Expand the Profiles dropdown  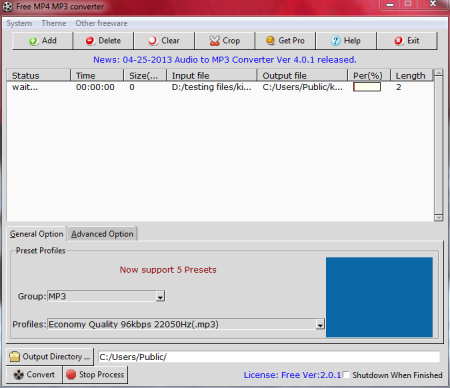pyautogui.click(x=320, y=324)
